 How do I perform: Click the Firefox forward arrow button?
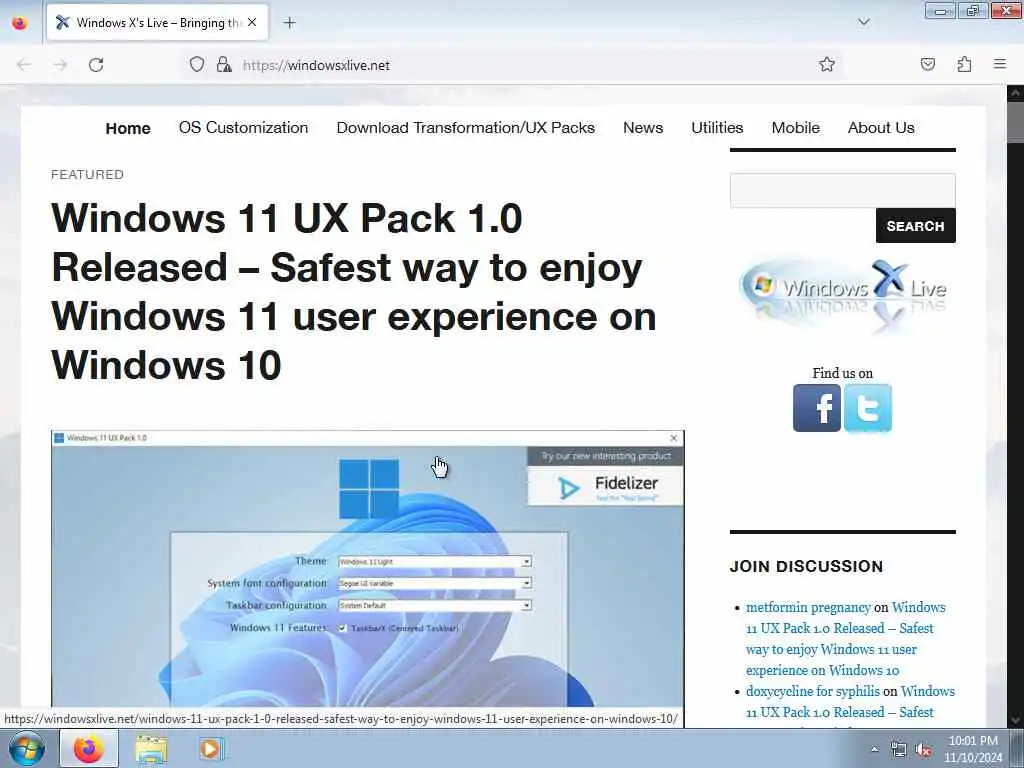tap(60, 65)
